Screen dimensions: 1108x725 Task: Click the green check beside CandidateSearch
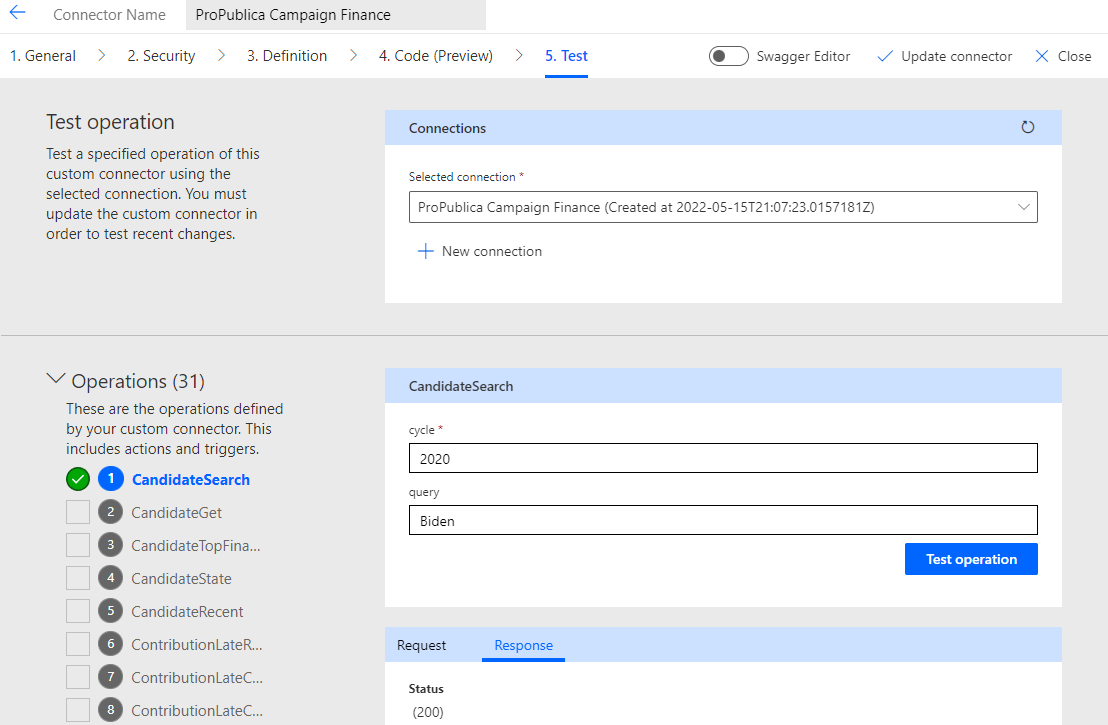tap(78, 479)
